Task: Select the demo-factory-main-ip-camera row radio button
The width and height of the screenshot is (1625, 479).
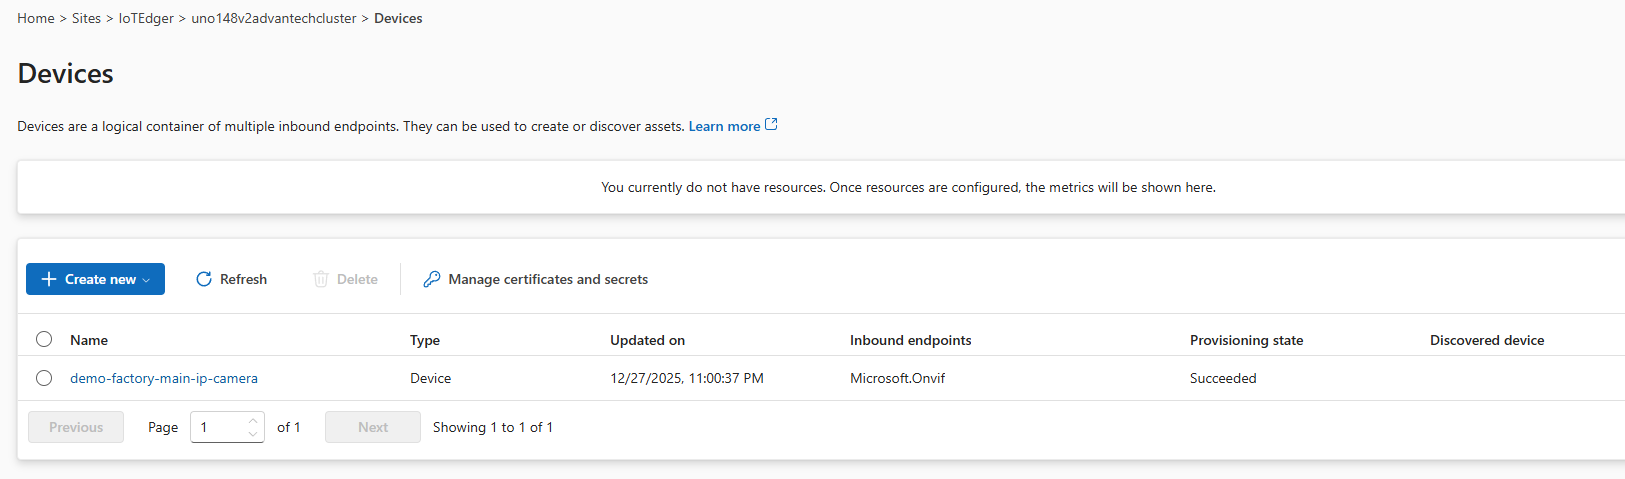Action: [x=44, y=378]
